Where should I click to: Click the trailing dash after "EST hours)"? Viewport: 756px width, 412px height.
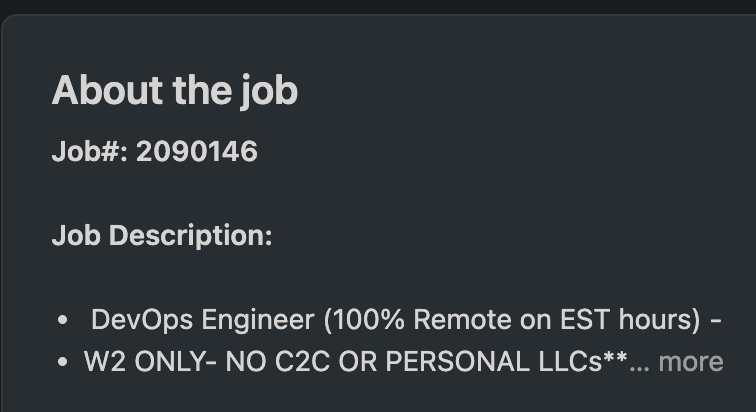pyautogui.click(x=715, y=321)
